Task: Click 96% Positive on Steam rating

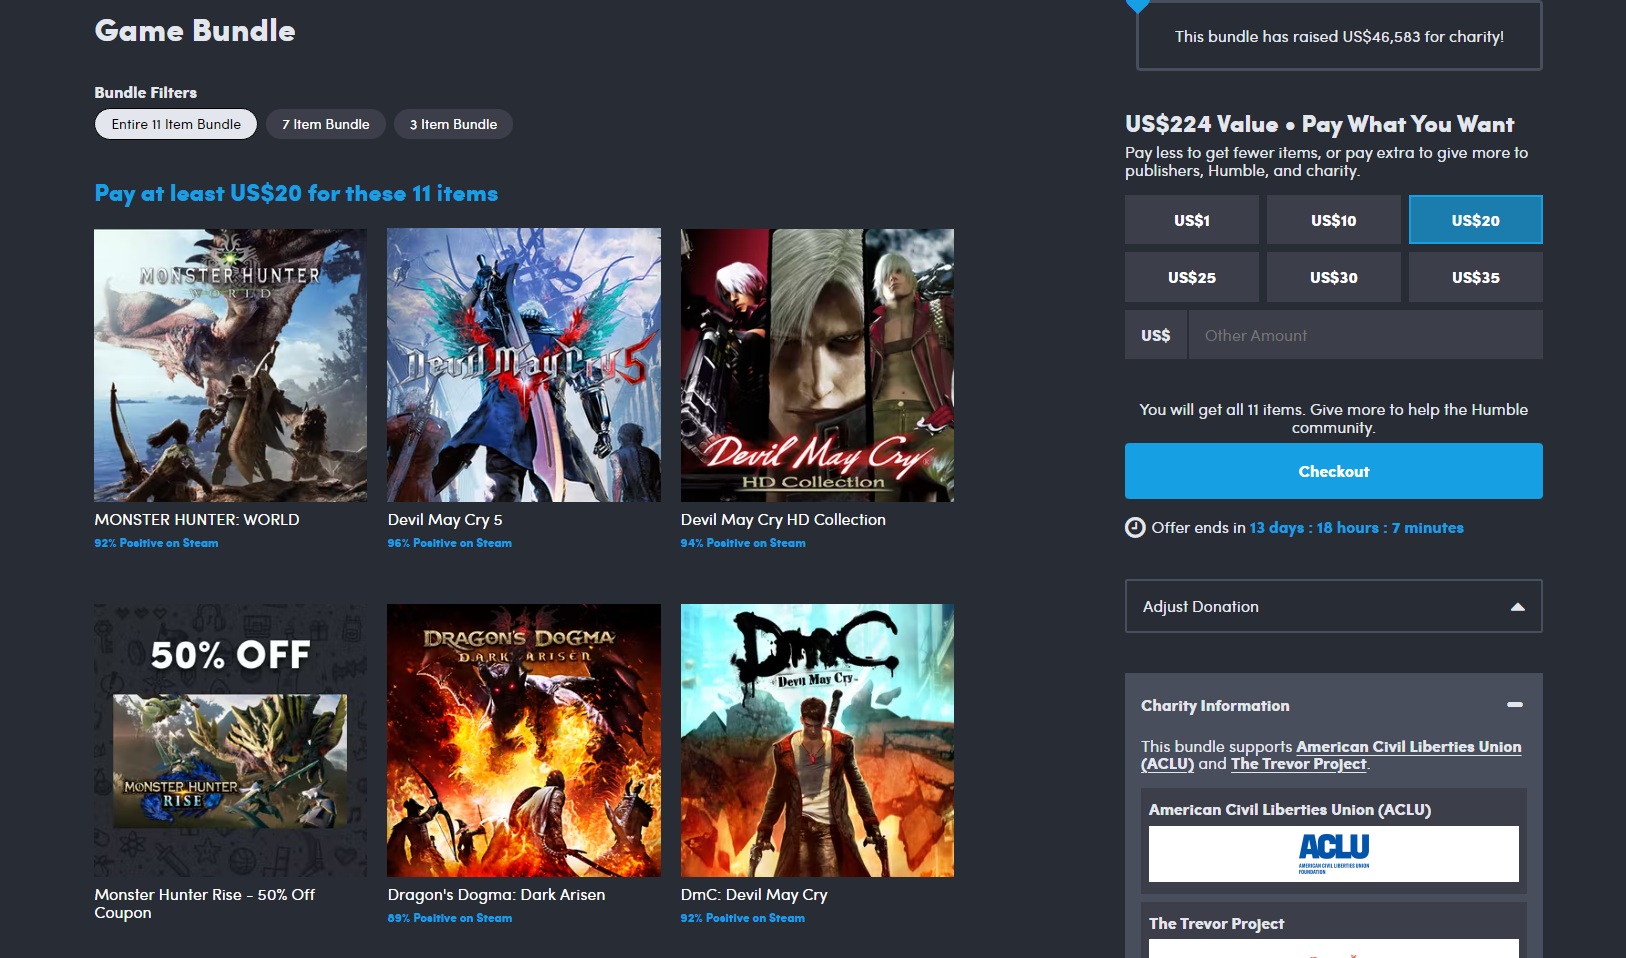Action: point(449,543)
